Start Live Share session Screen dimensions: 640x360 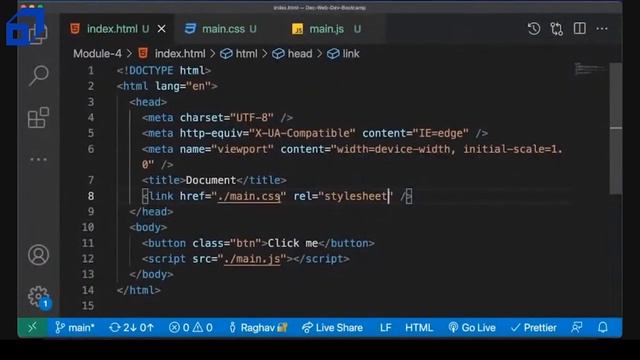332,327
